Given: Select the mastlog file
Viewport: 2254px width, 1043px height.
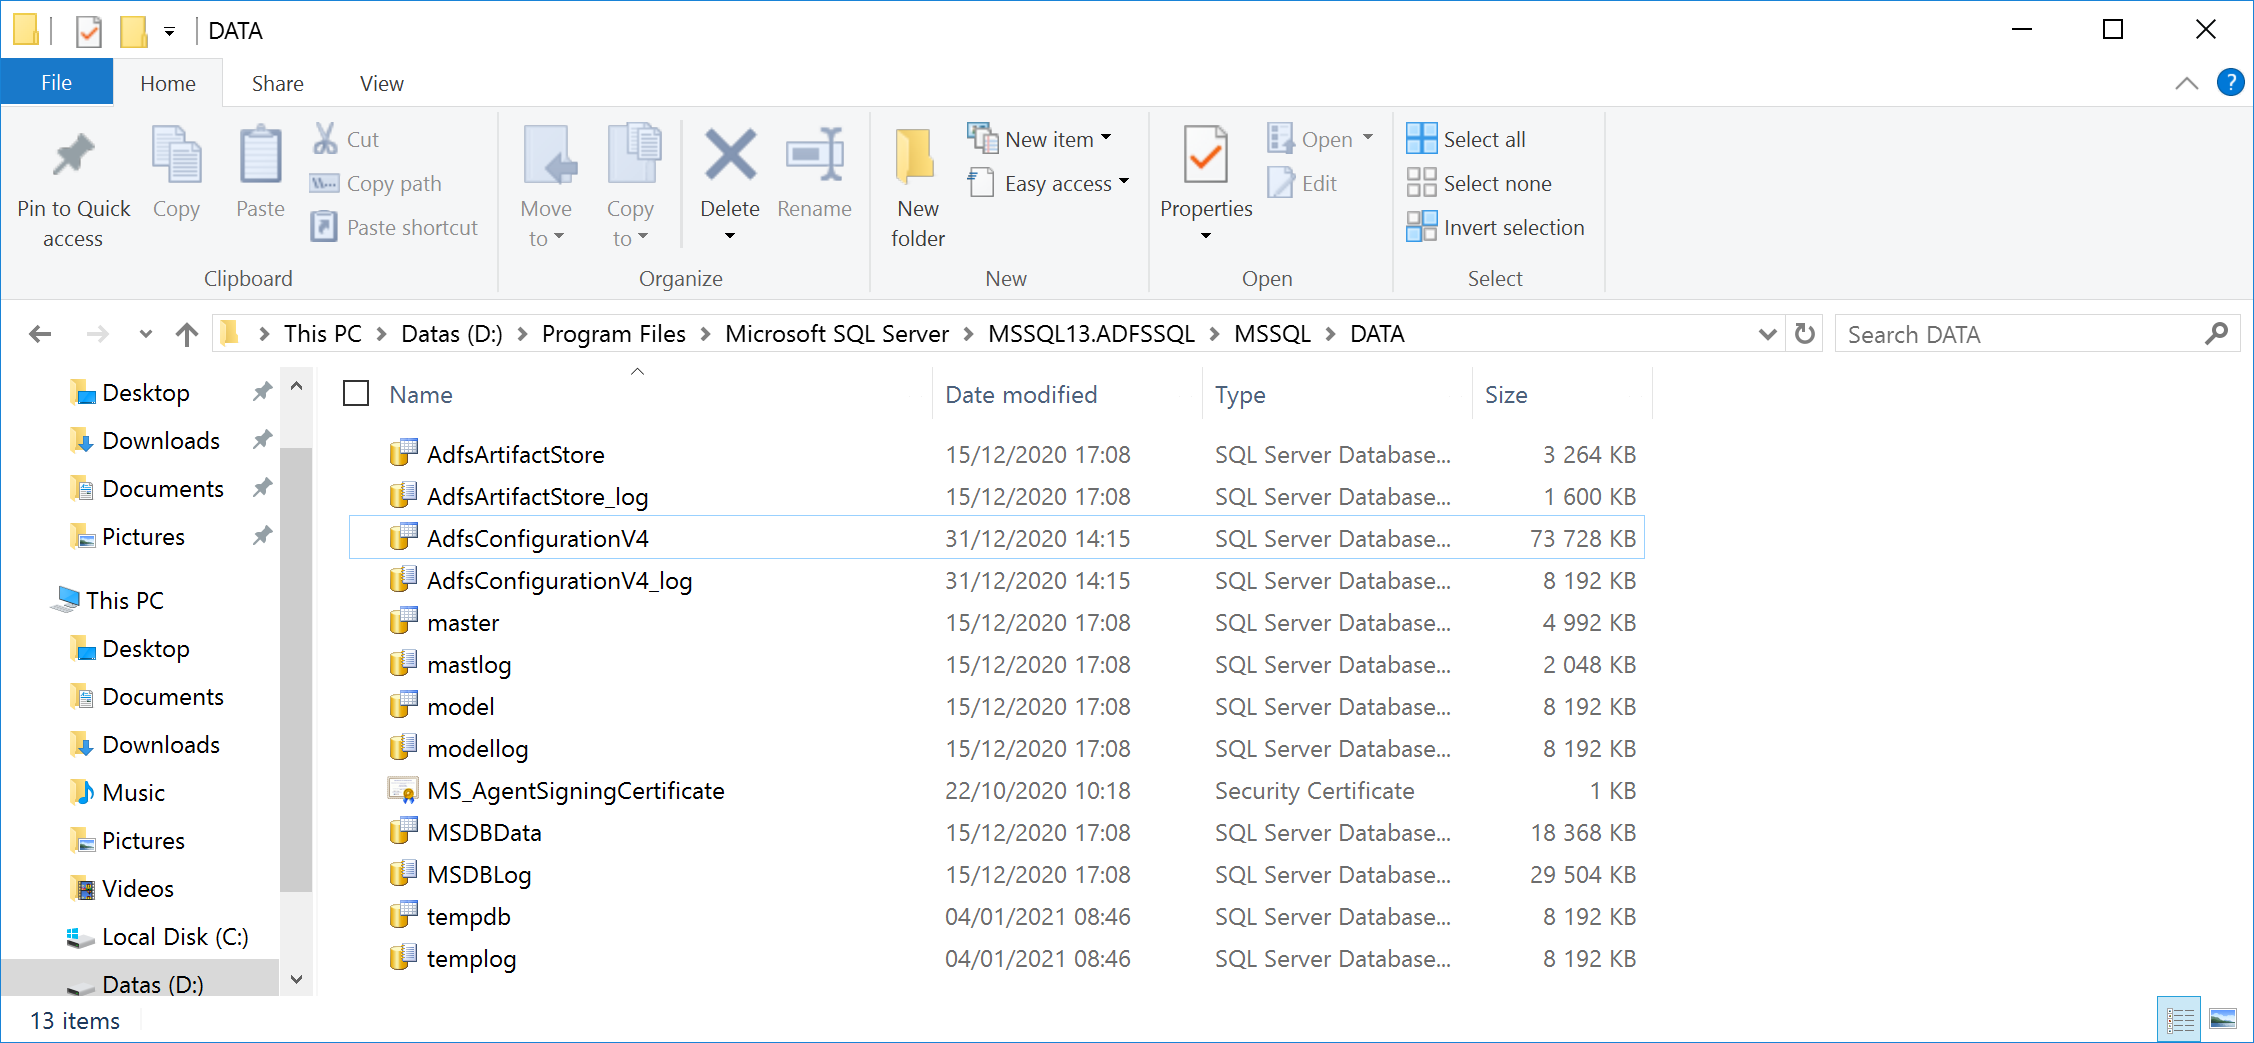Looking at the screenshot, I should pyautogui.click(x=996, y=664).
